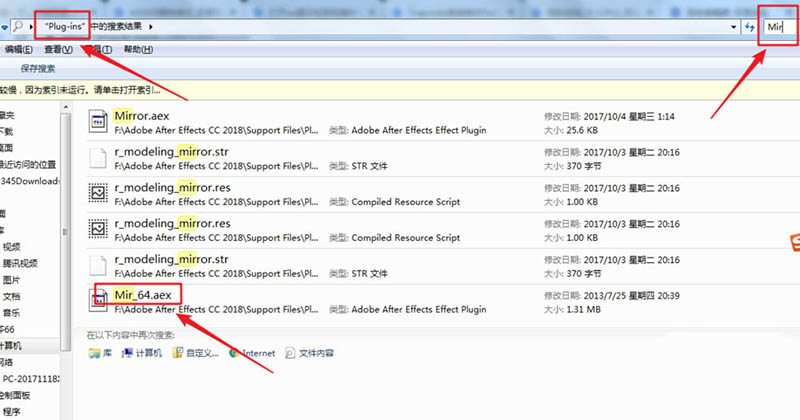Click the folder path under Mir_64.aex
800x420 pixels.
[x=216, y=309]
